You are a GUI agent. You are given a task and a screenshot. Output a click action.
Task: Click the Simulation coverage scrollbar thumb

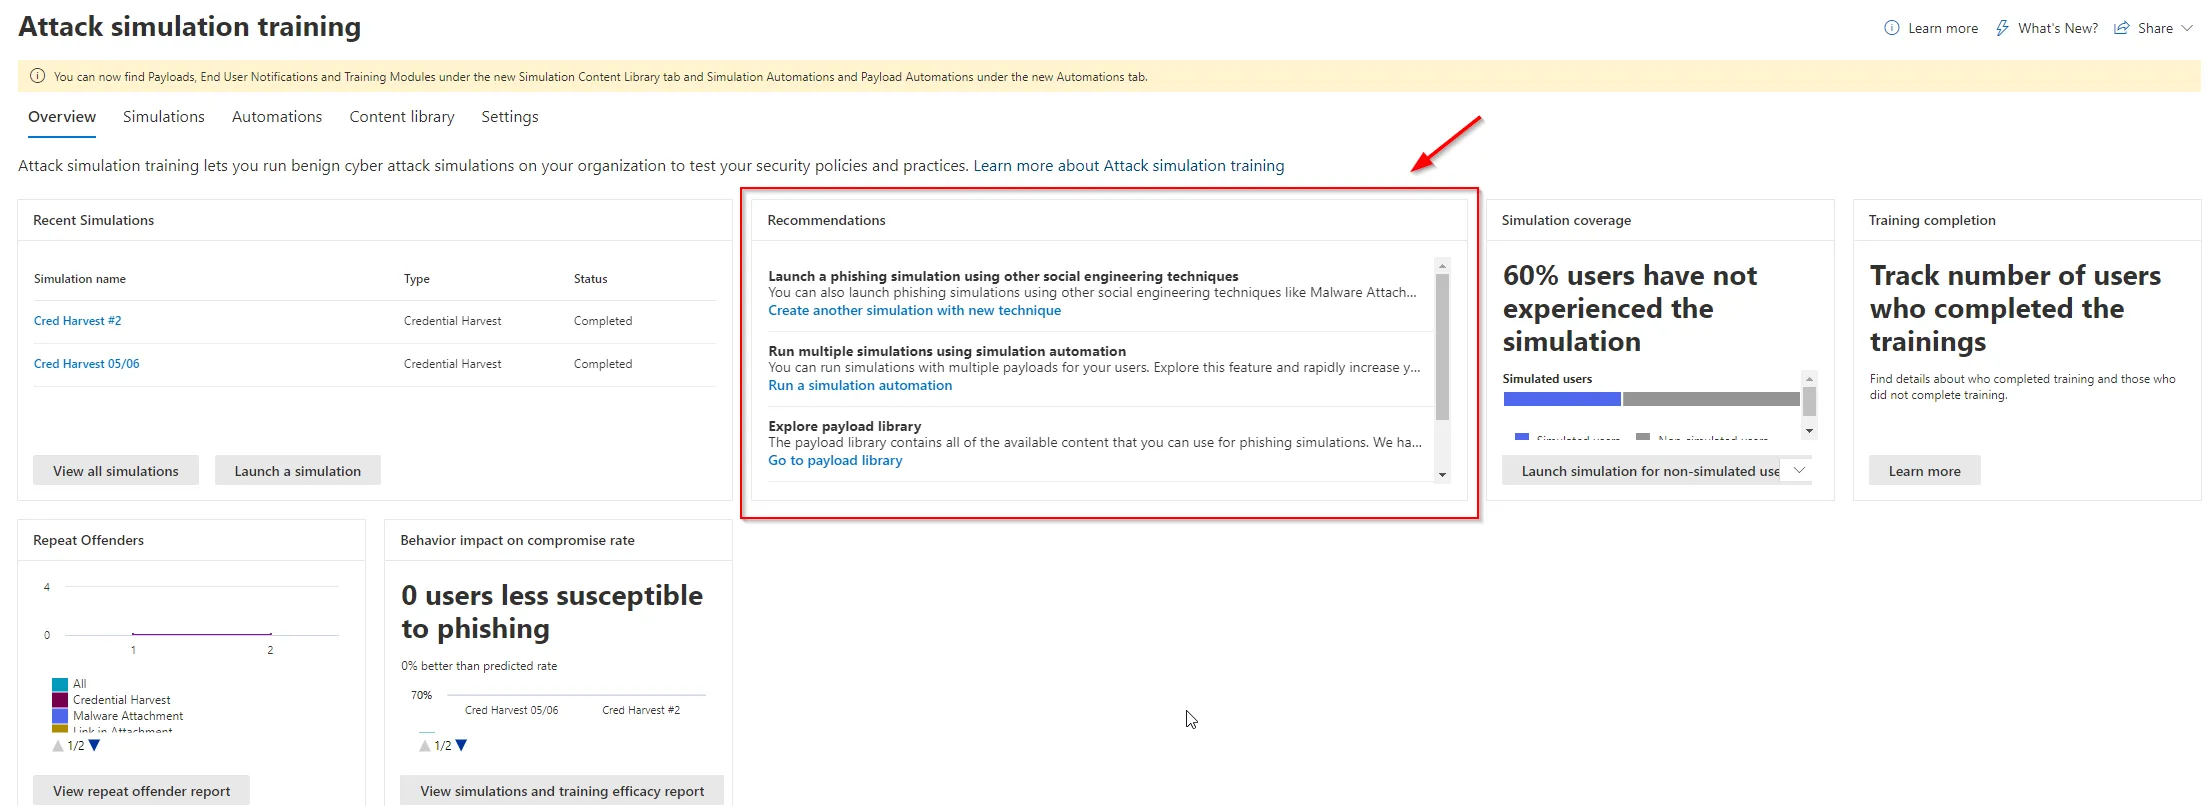point(1809,402)
